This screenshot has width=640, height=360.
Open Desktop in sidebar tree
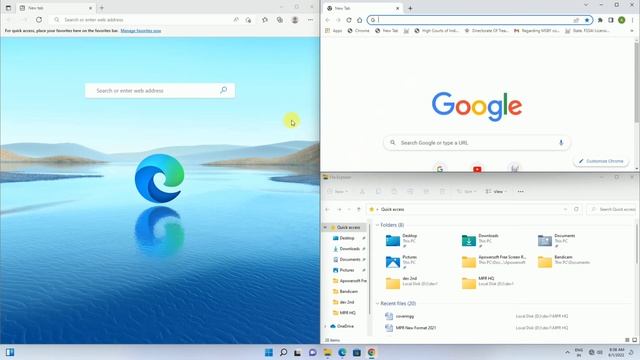347,238
